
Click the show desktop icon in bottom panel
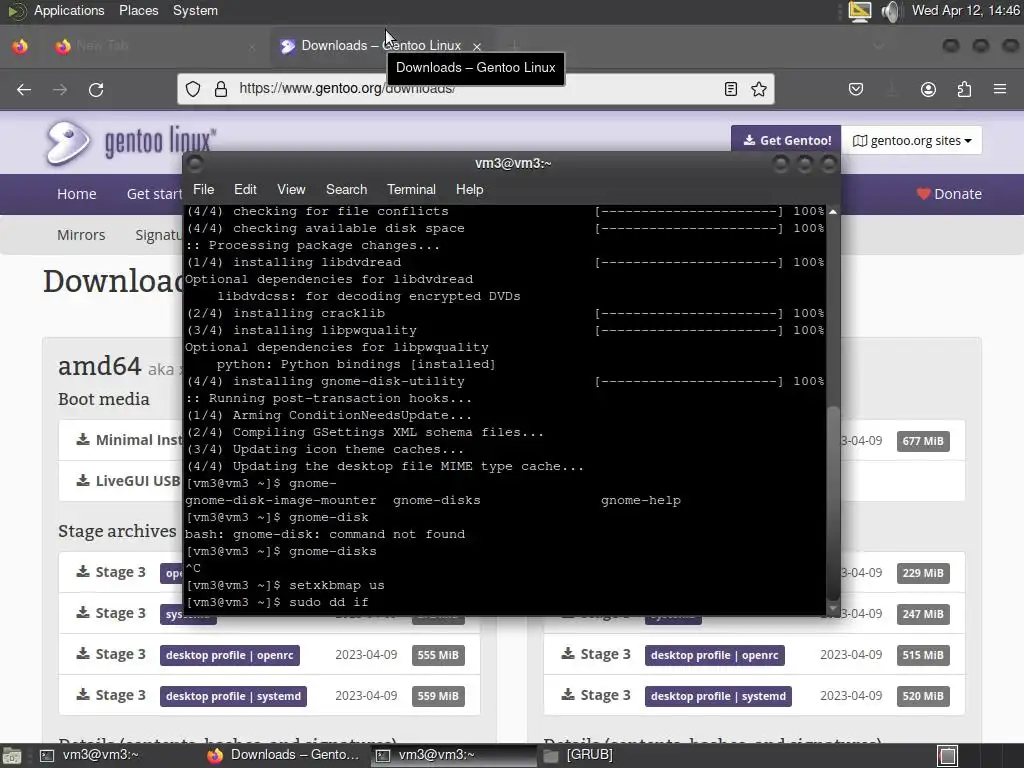(12, 756)
